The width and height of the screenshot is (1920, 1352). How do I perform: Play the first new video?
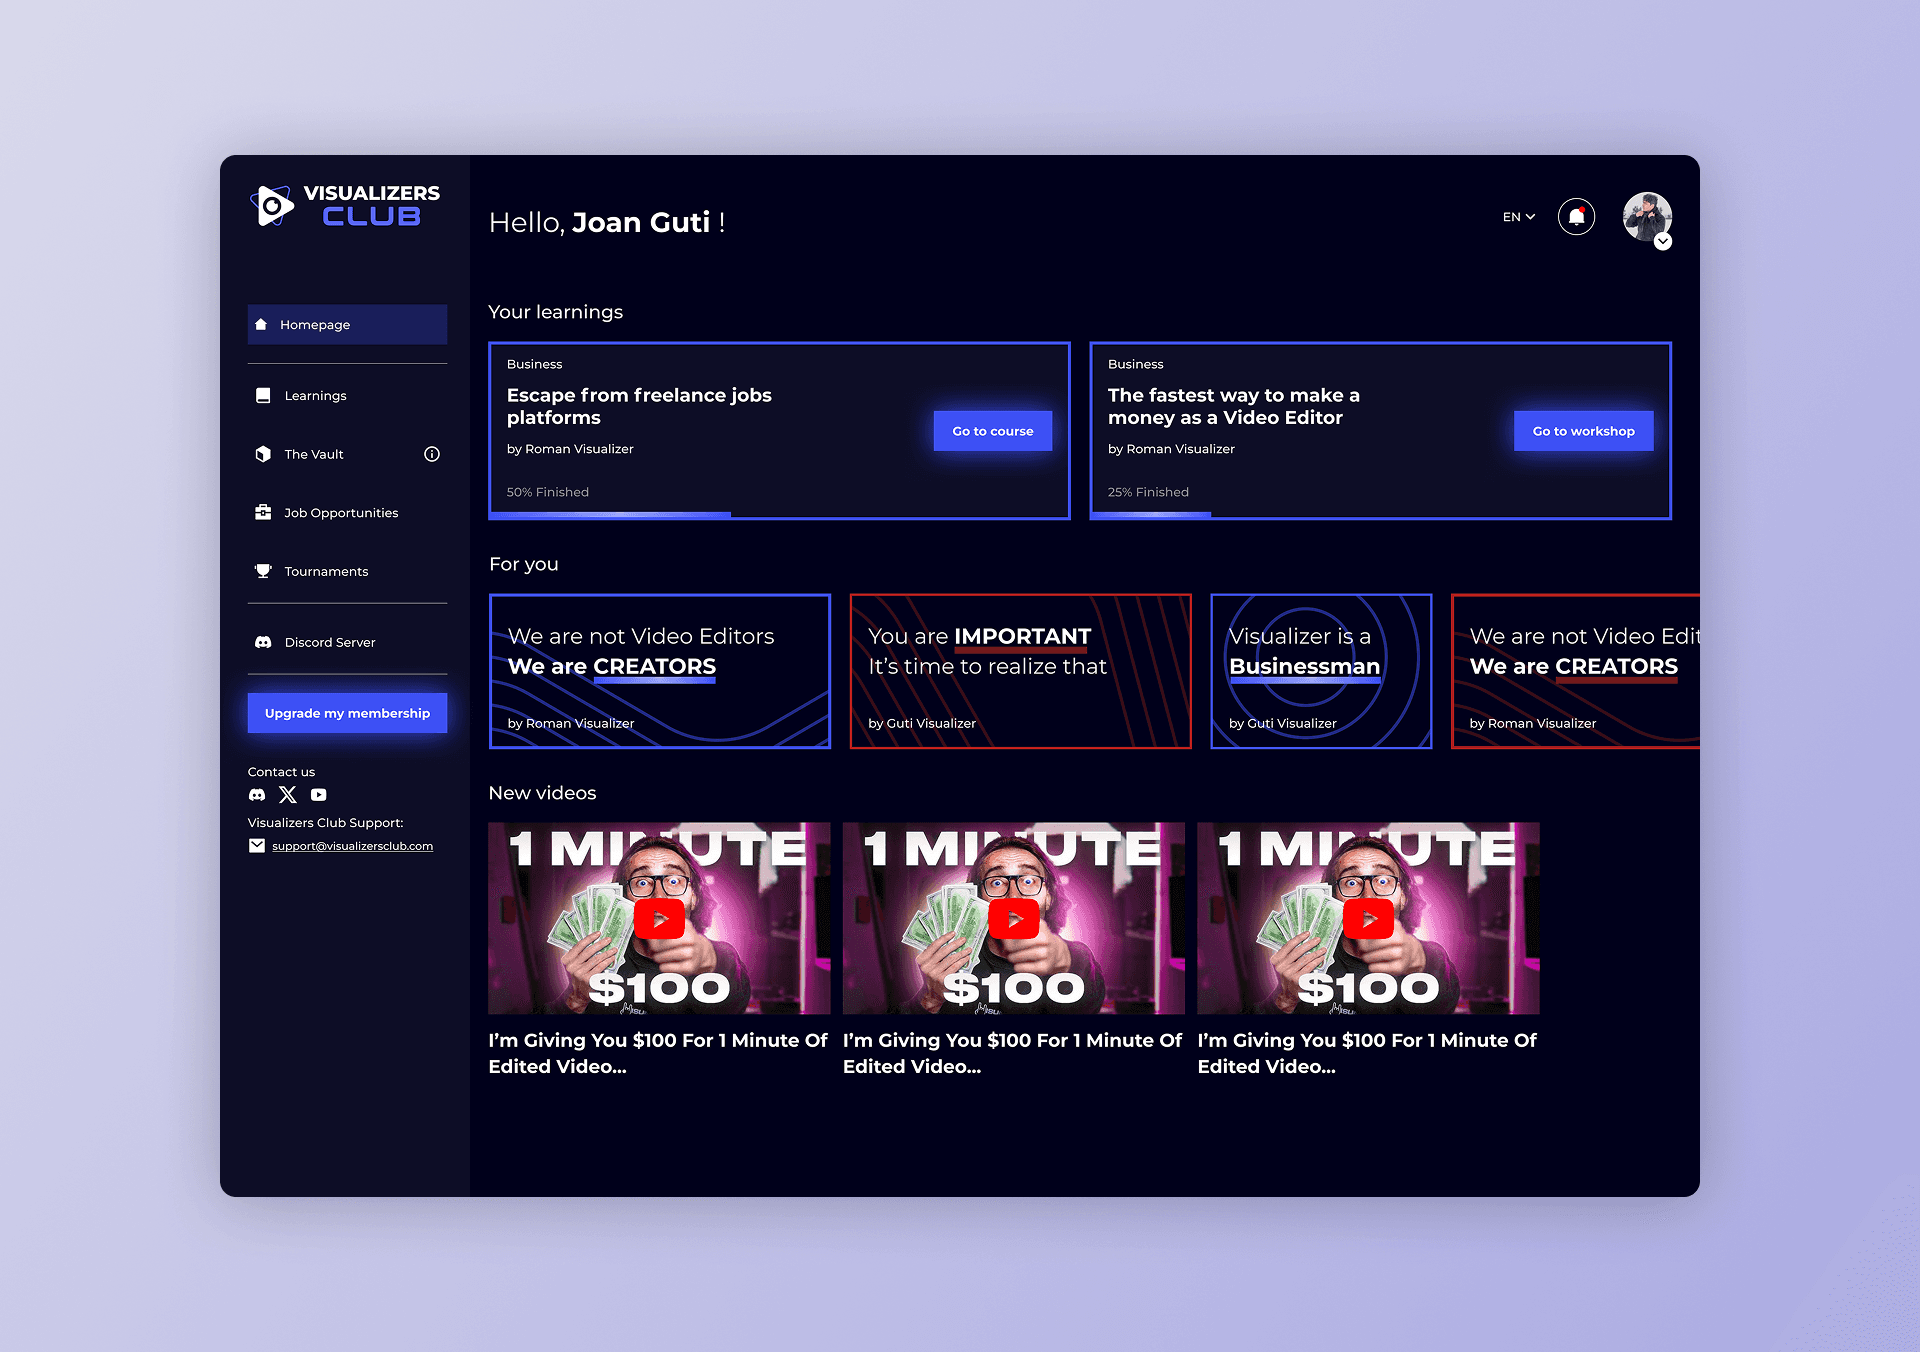(x=659, y=918)
